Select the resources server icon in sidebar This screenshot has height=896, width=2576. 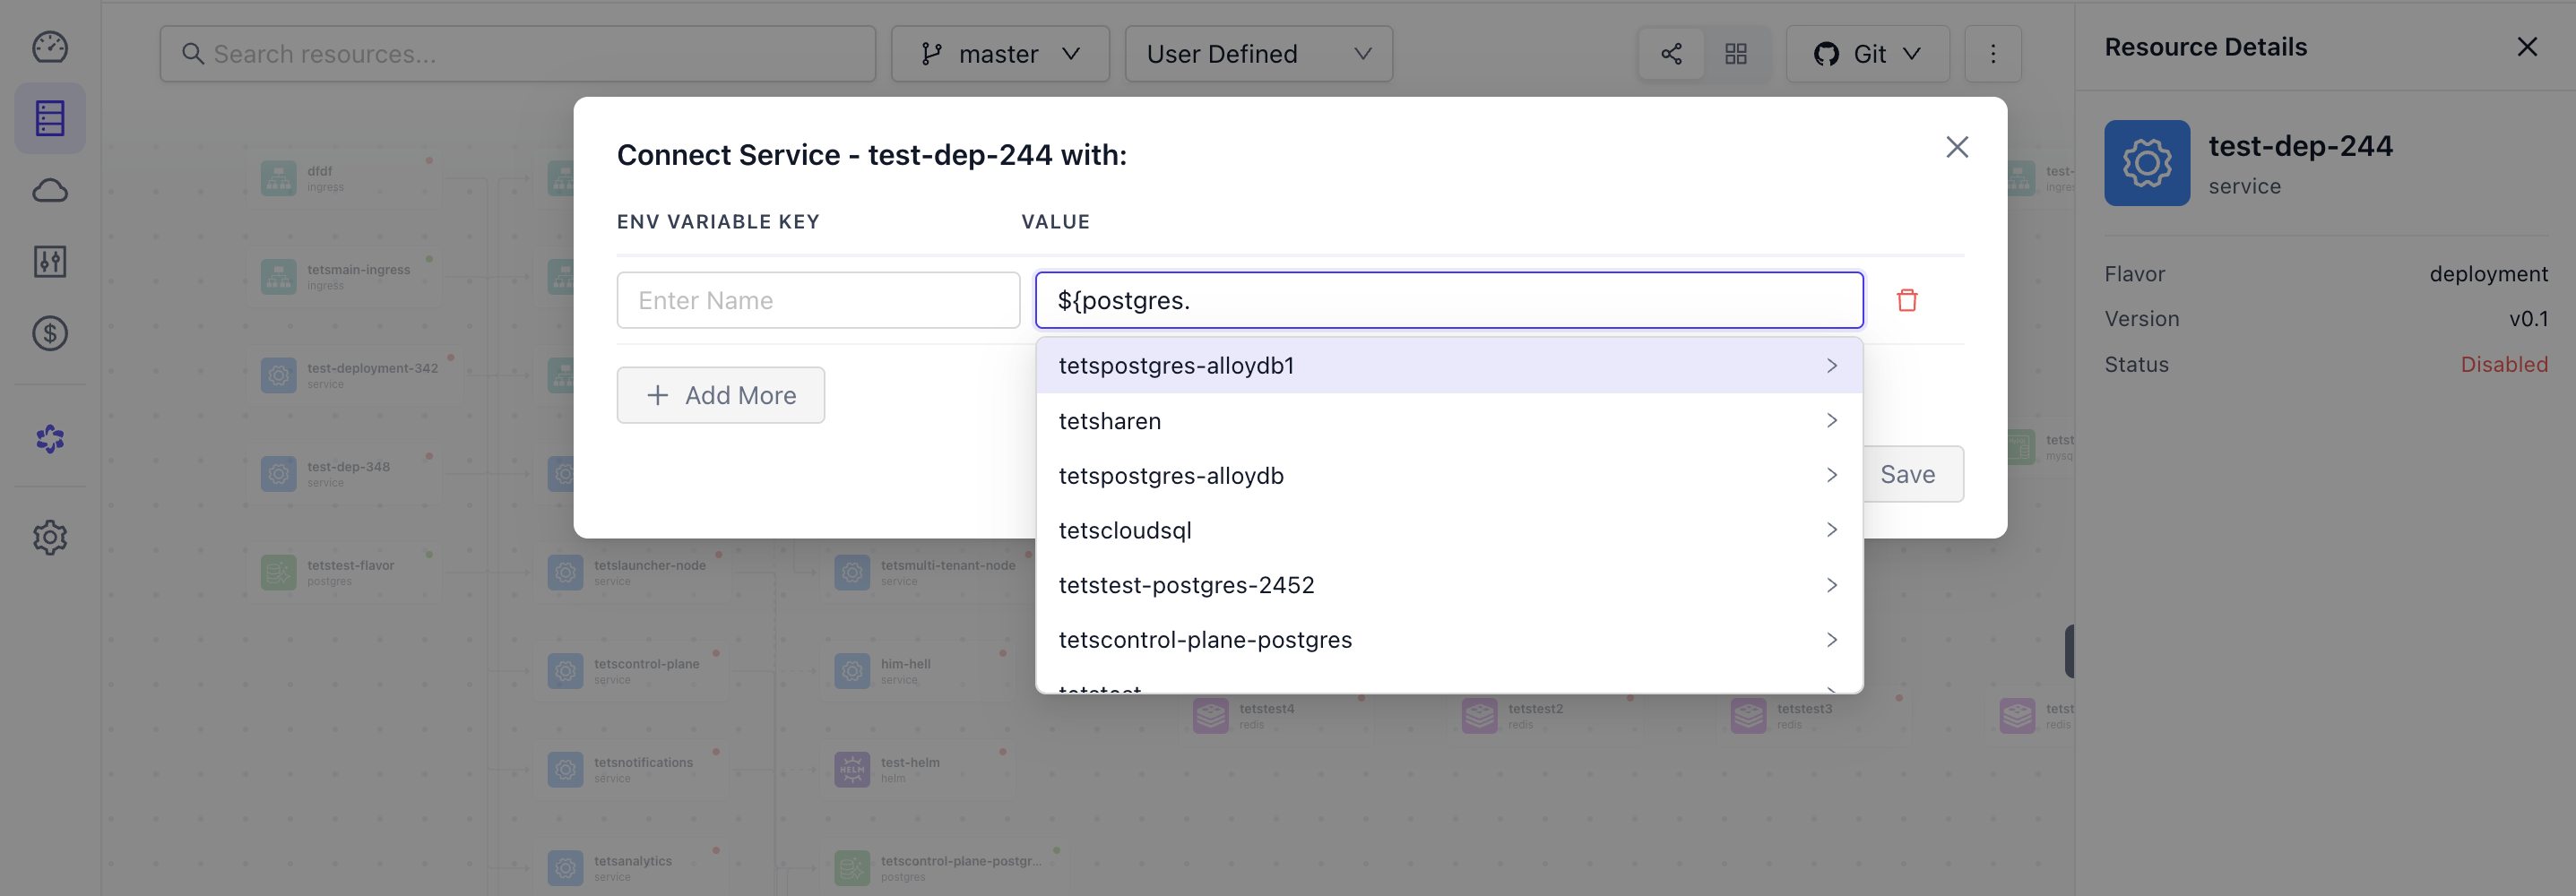click(x=50, y=118)
